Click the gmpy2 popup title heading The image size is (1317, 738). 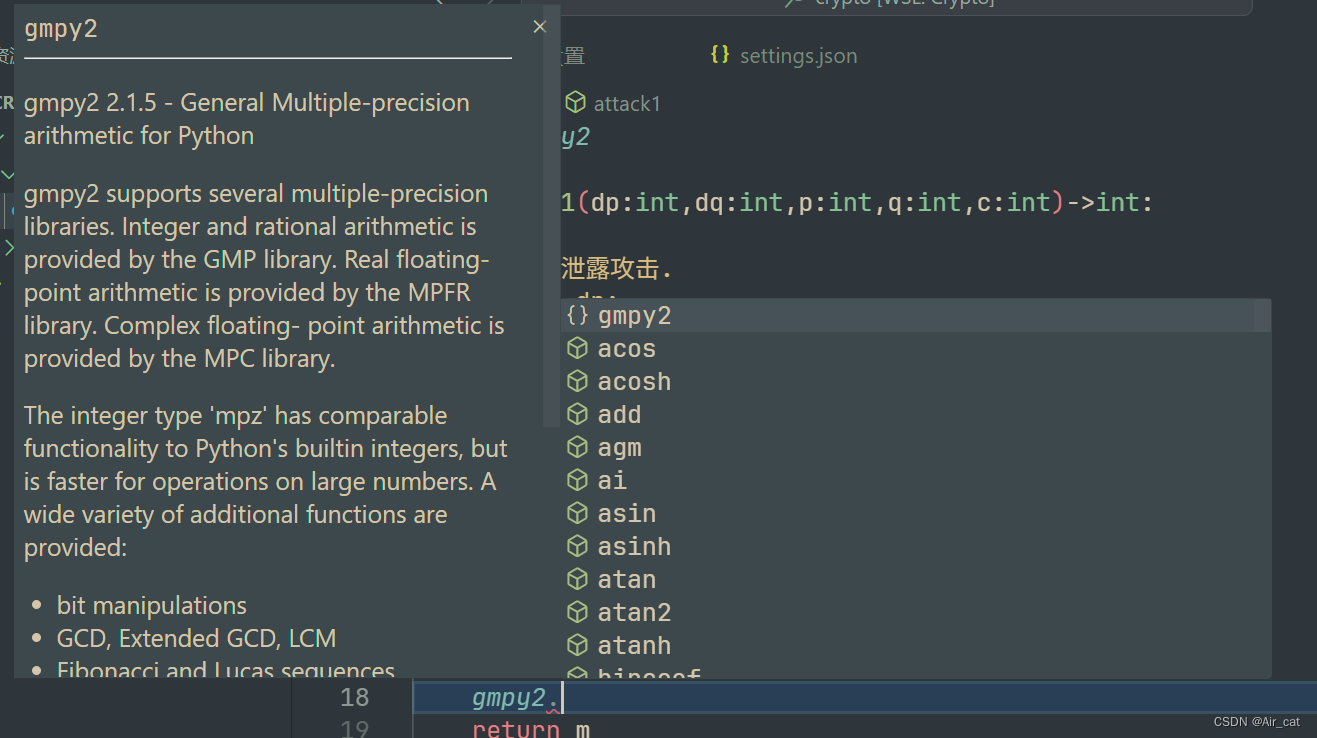coord(61,29)
